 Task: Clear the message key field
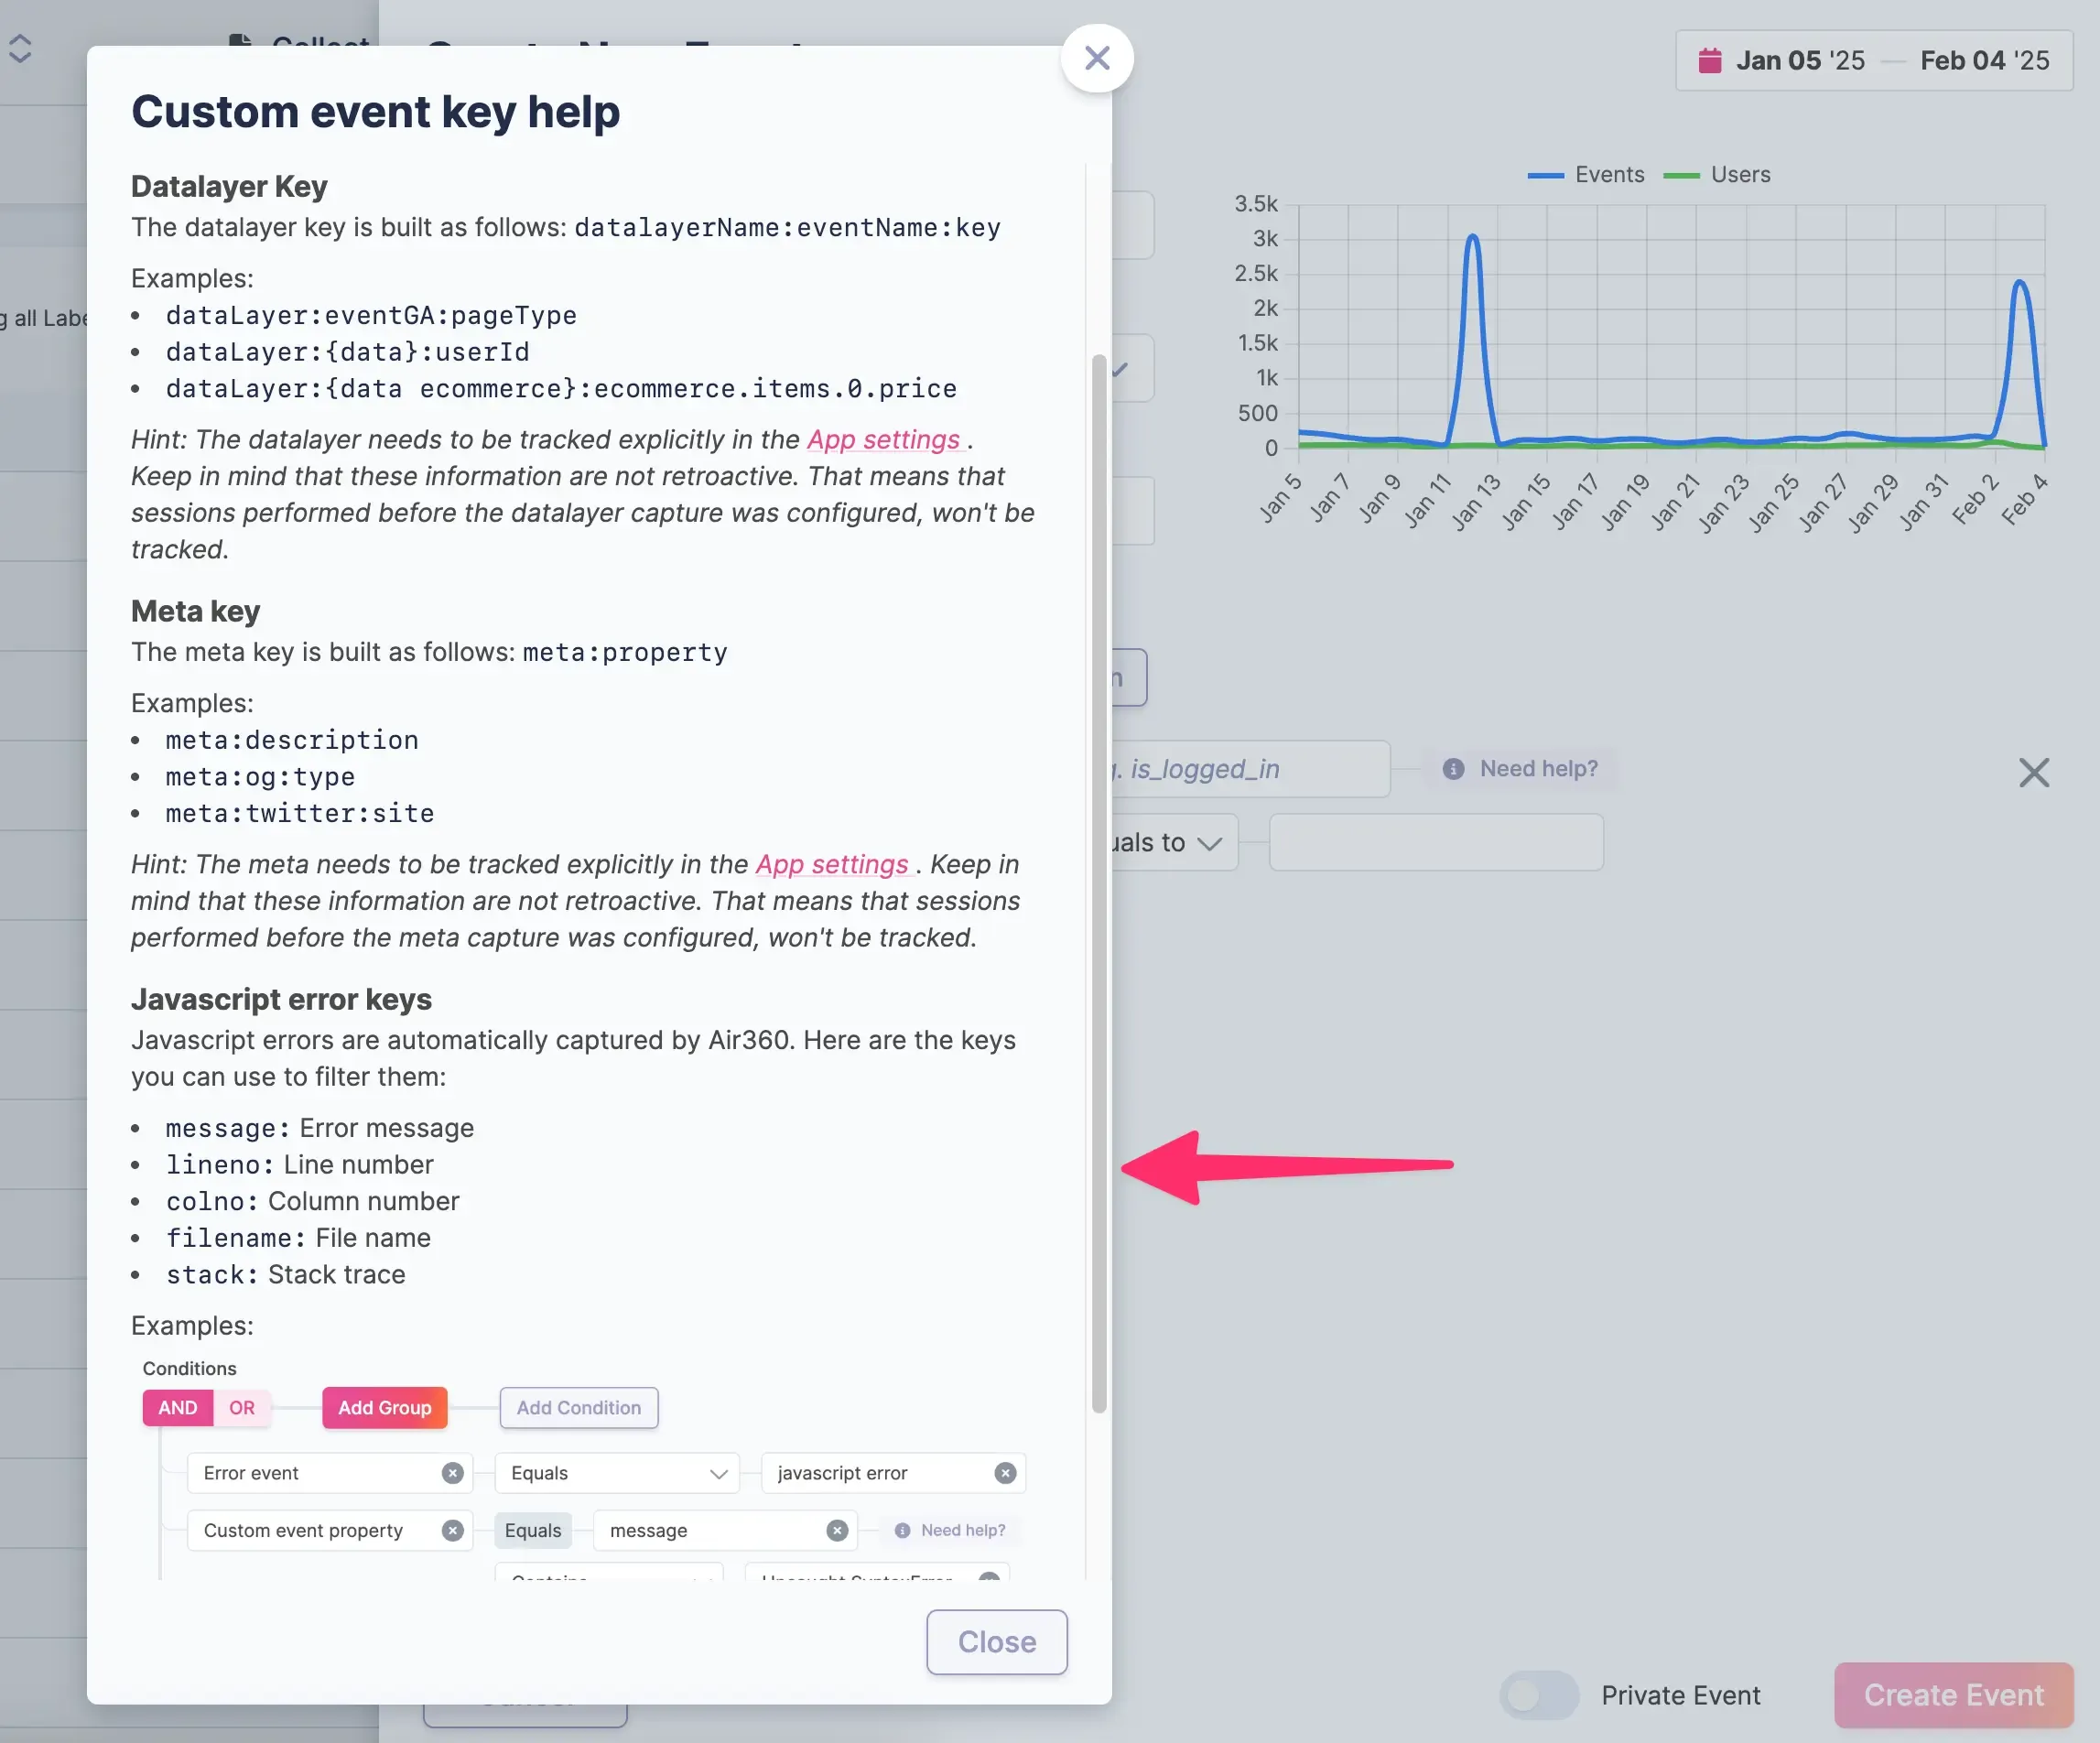[x=837, y=1530]
